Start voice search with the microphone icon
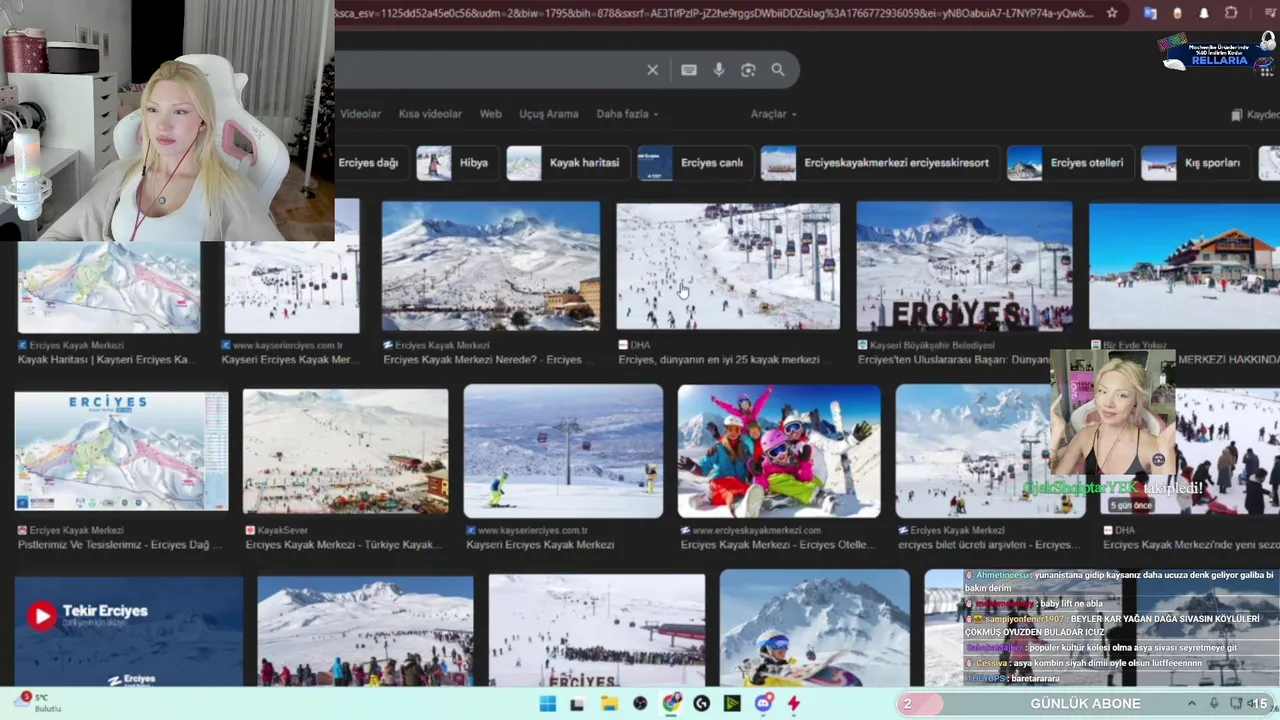The image size is (1280, 720). tap(718, 70)
